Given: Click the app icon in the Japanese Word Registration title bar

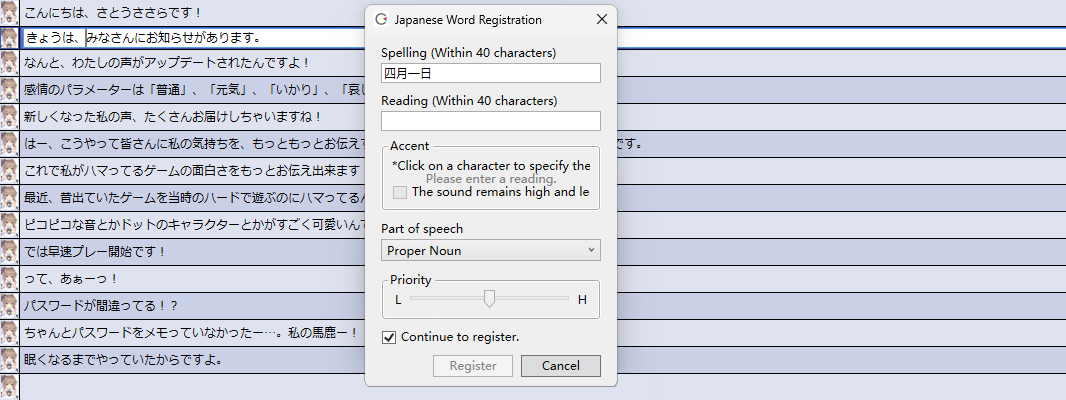Looking at the screenshot, I should click(x=381, y=19).
